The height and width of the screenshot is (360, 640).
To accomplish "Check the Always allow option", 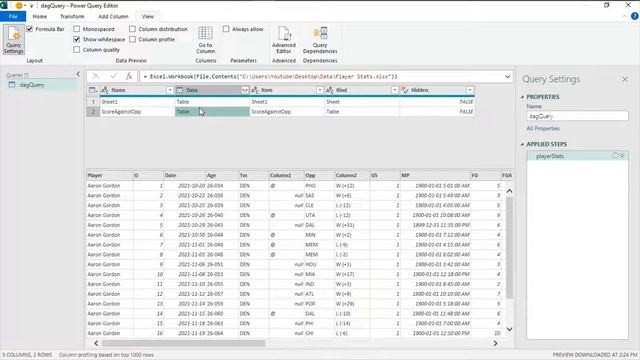I will pos(226,29).
